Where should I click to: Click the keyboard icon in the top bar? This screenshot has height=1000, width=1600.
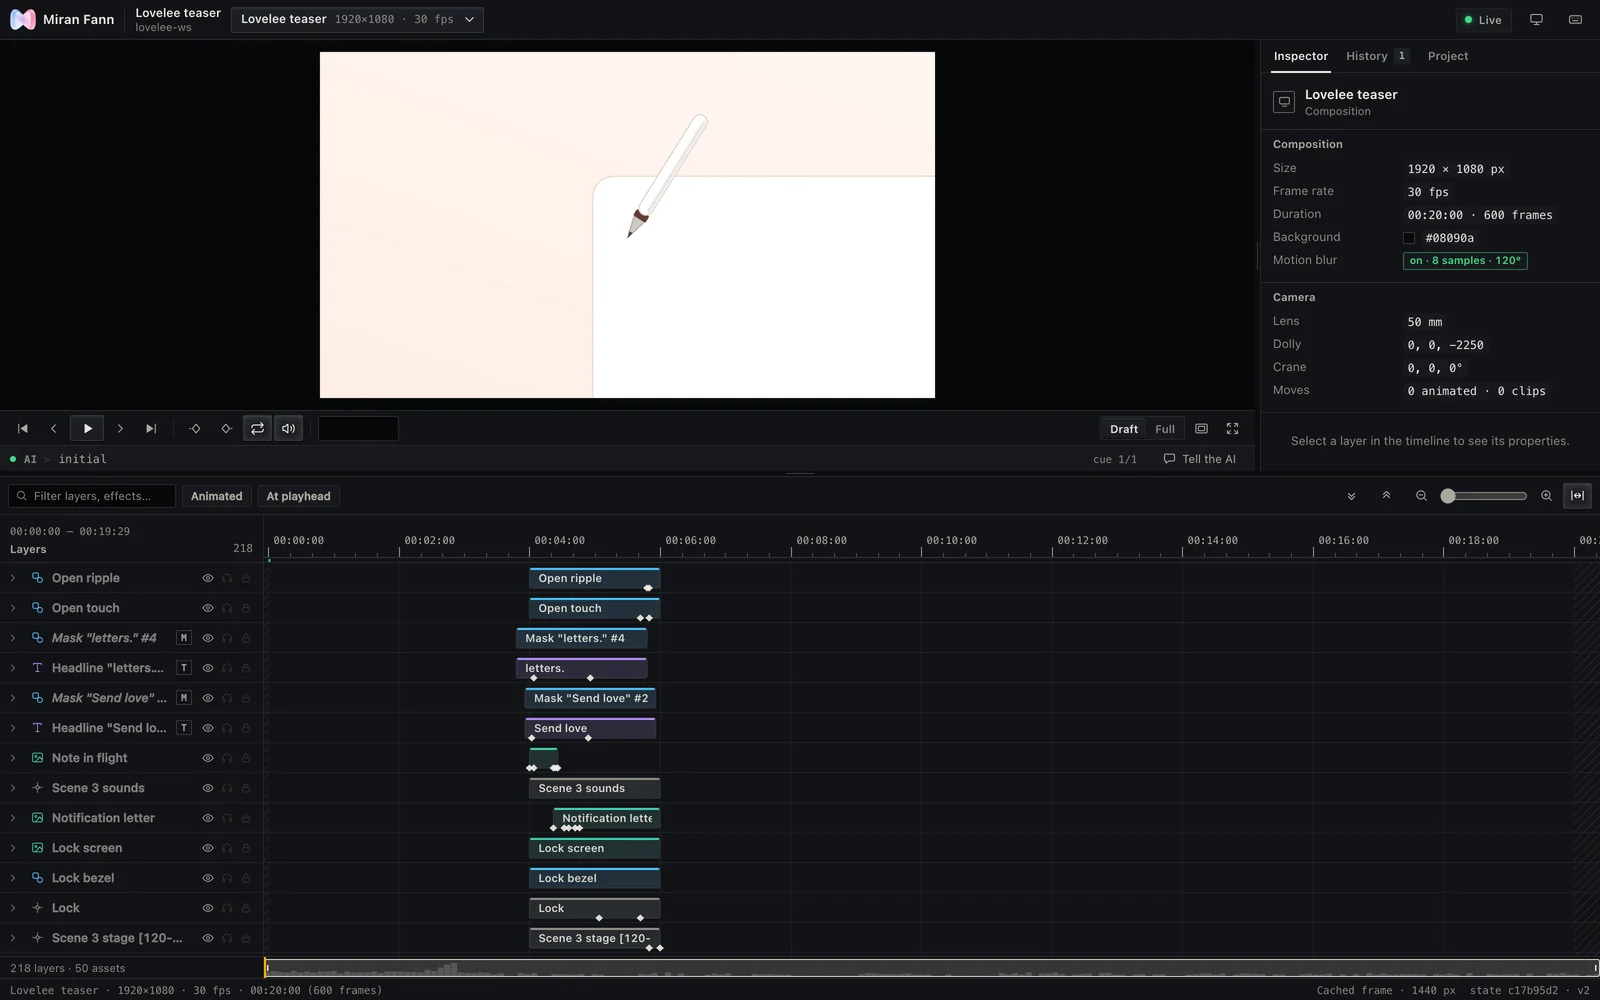(x=1575, y=20)
